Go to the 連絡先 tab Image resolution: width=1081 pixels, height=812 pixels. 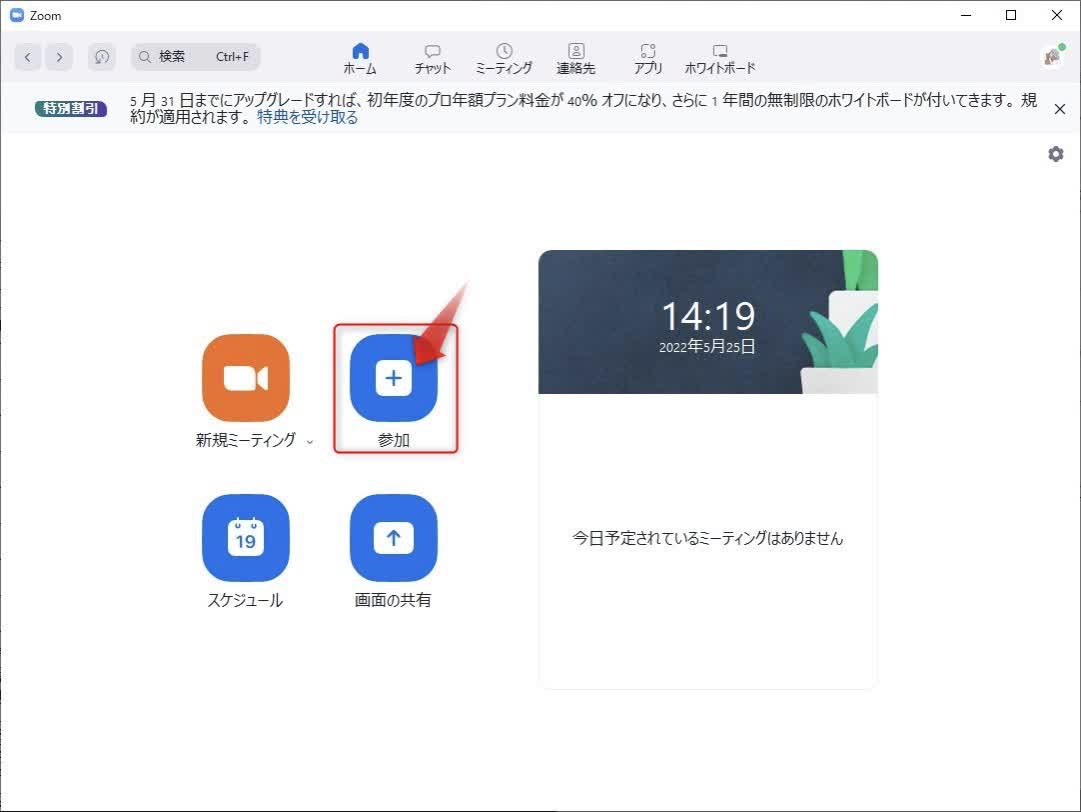(576, 58)
